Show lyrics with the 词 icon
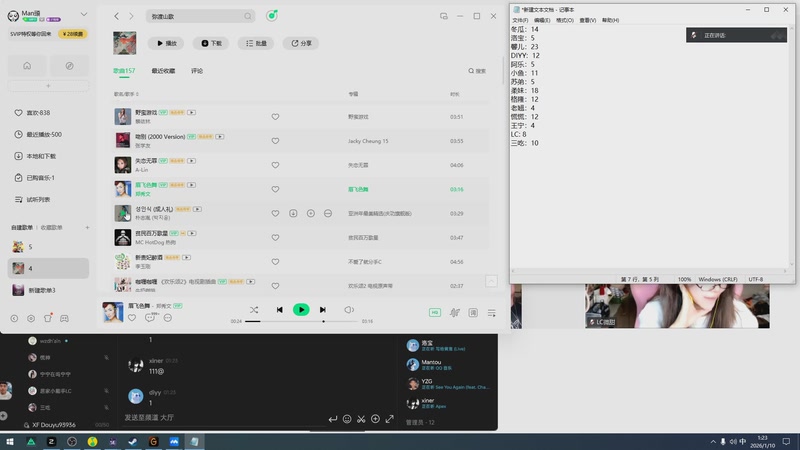 click(x=473, y=313)
